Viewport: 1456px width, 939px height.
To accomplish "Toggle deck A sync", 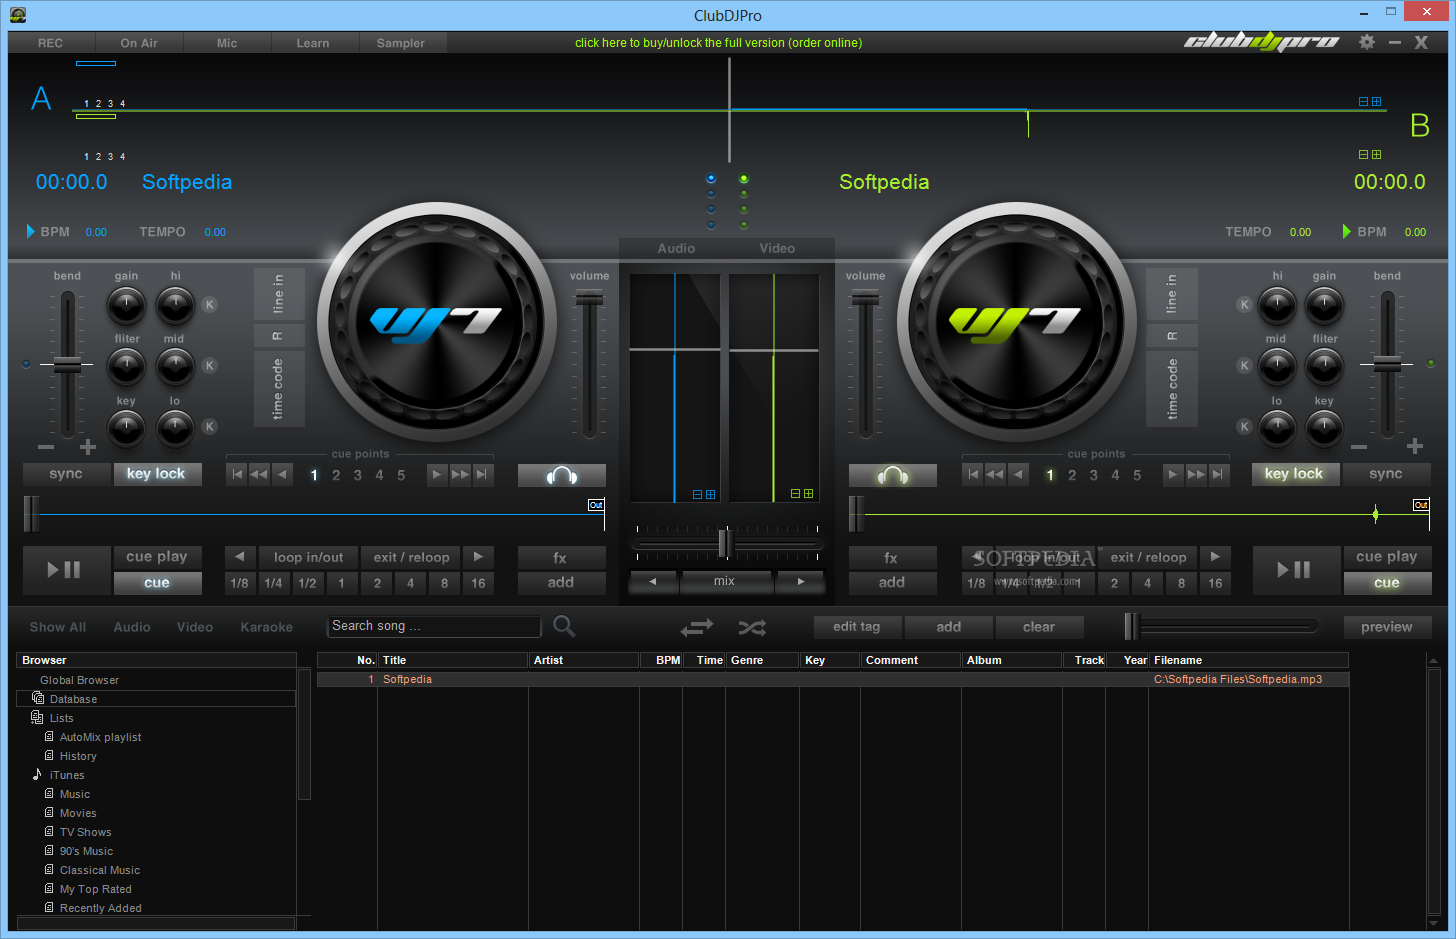I will [x=66, y=474].
